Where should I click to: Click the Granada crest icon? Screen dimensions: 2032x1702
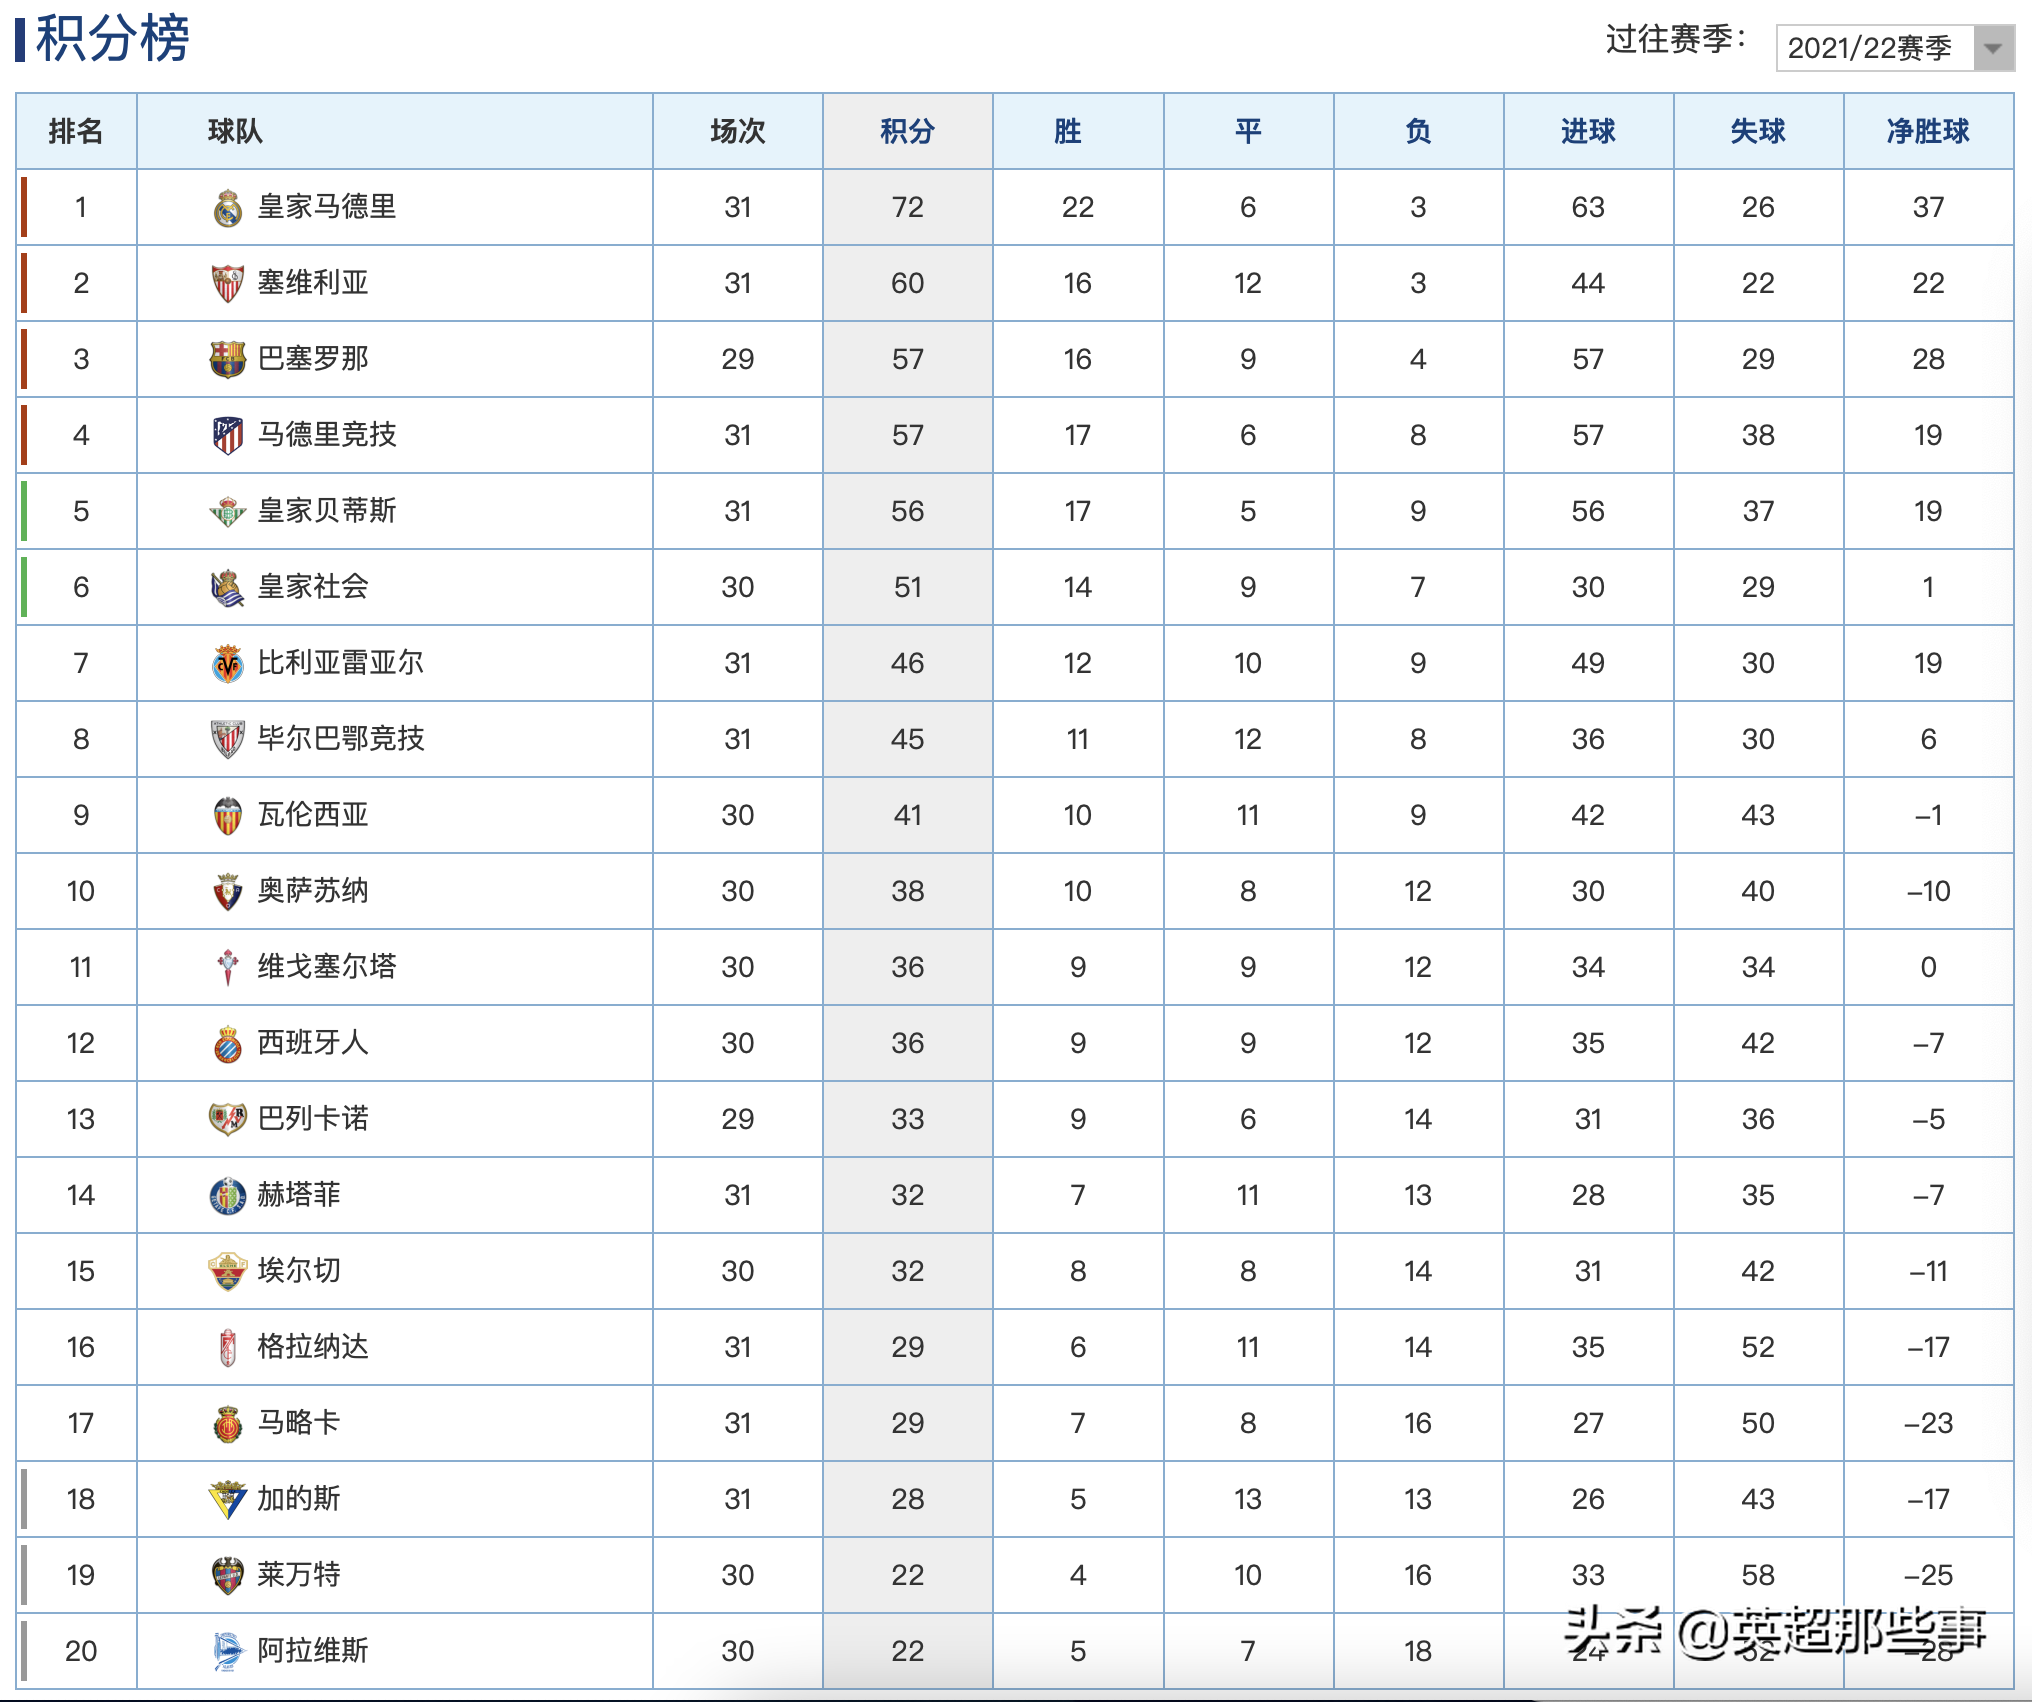click(228, 1348)
